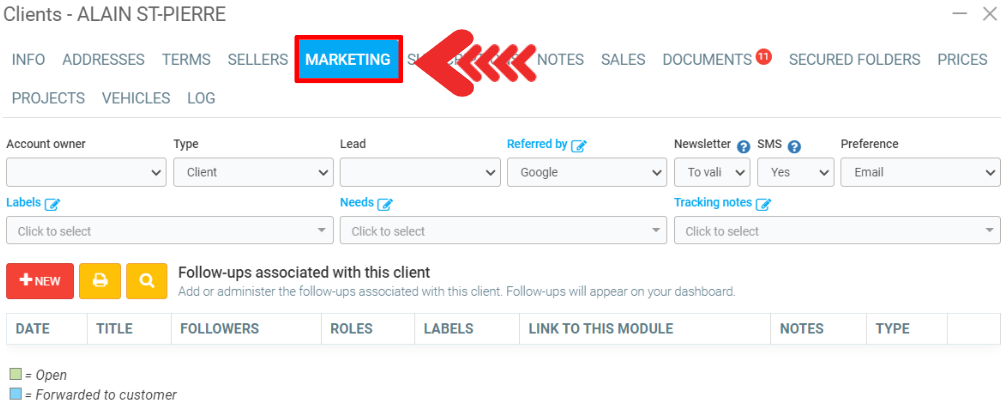Click the yellow search magnifier button
The height and width of the screenshot is (404, 1002).
147,281
